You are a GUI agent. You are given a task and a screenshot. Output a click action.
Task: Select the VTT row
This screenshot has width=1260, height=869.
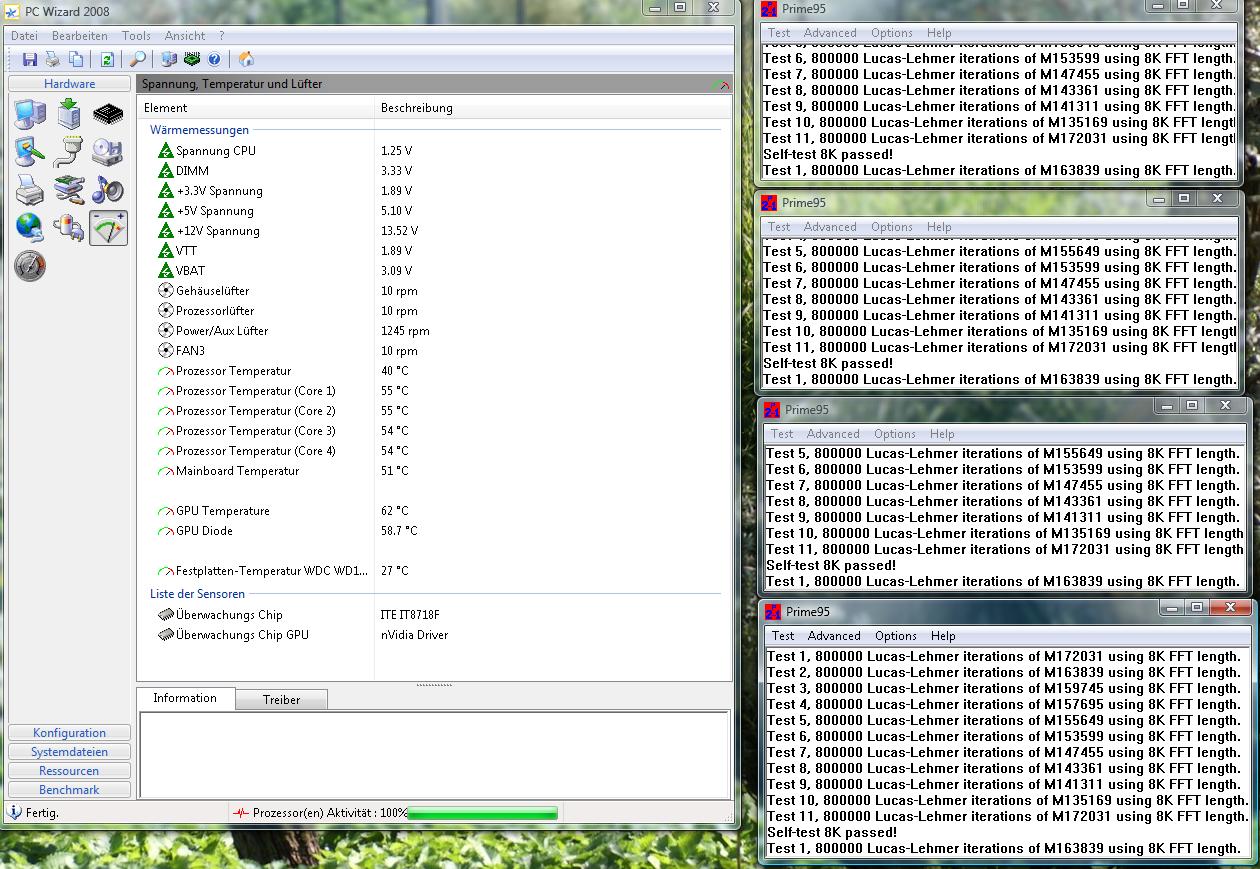(x=434, y=251)
